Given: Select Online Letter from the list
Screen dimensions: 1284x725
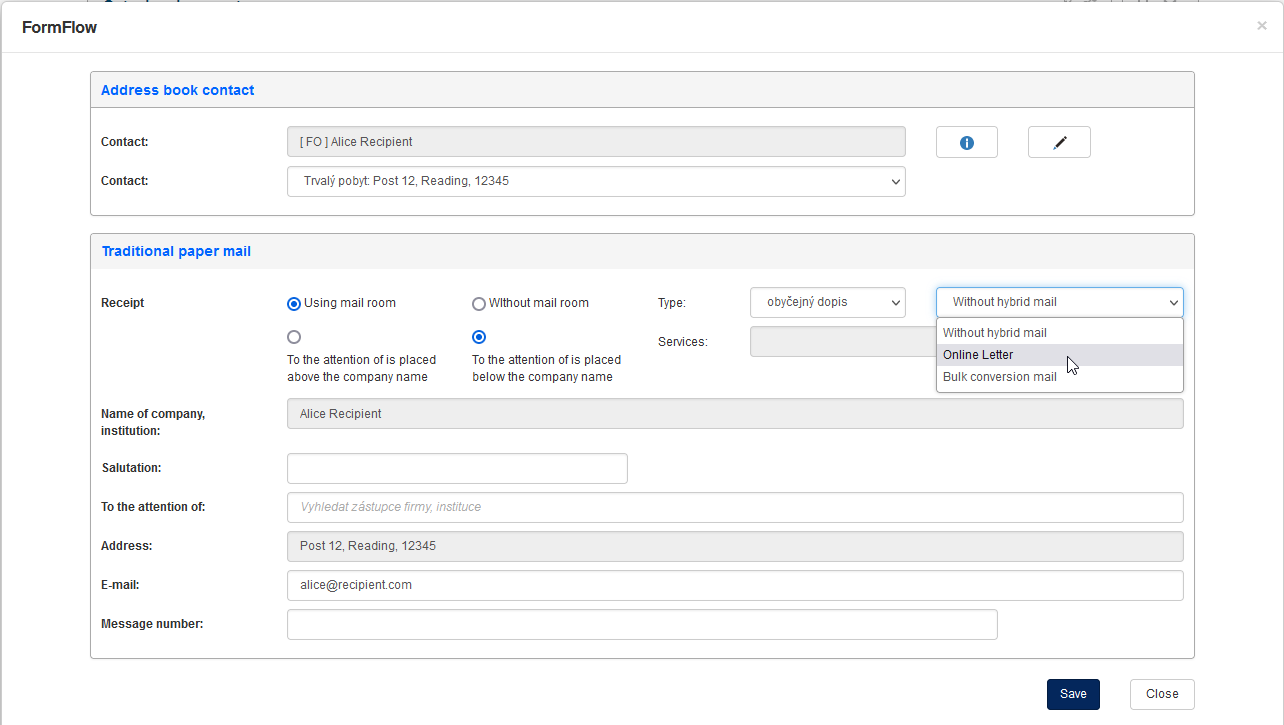Looking at the screenshot, I should [x=1059, y=355].
